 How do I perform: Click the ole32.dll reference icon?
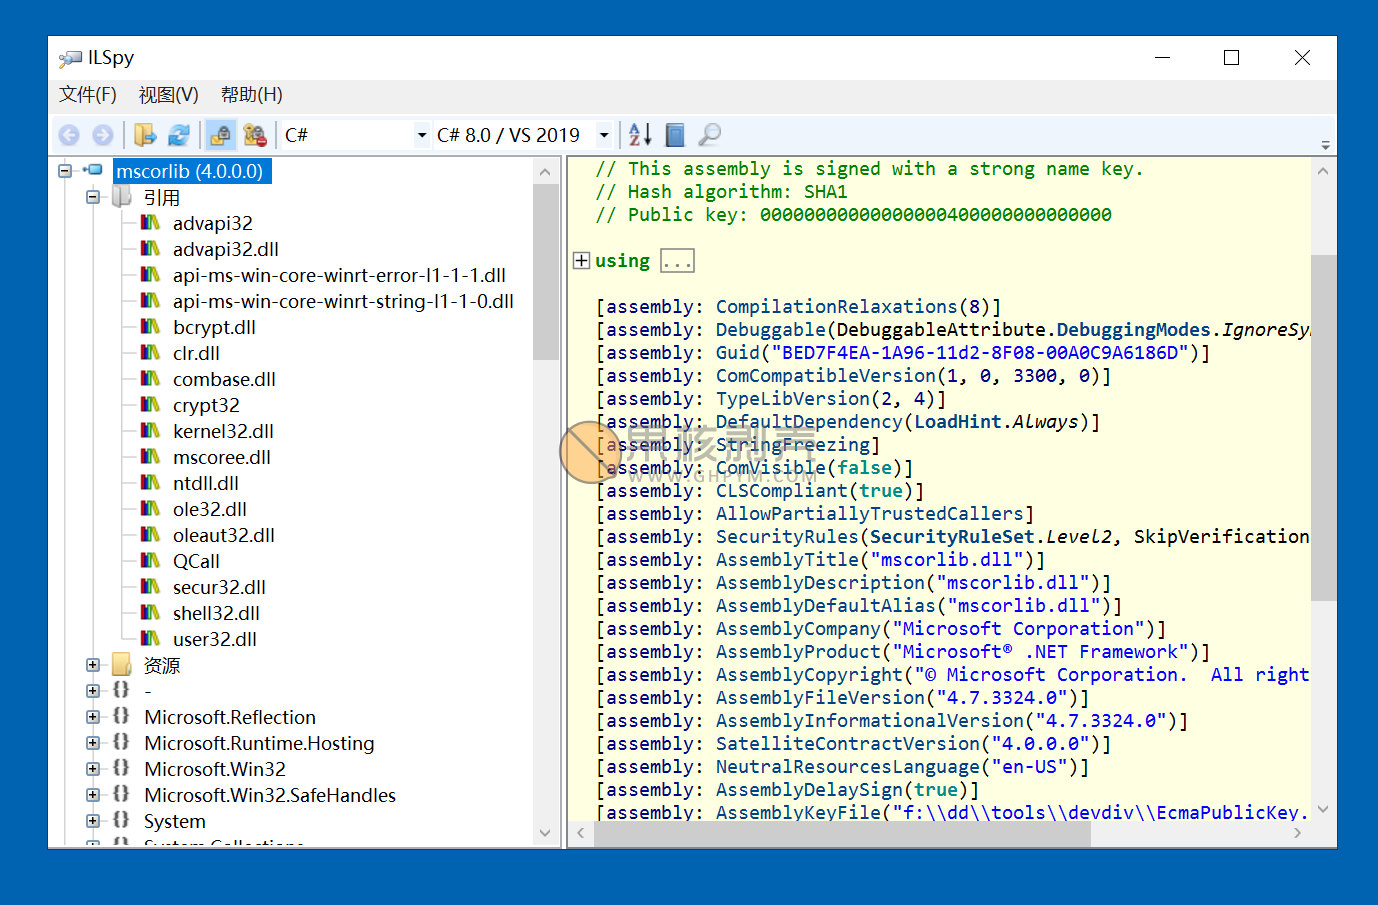click(150, 508)
